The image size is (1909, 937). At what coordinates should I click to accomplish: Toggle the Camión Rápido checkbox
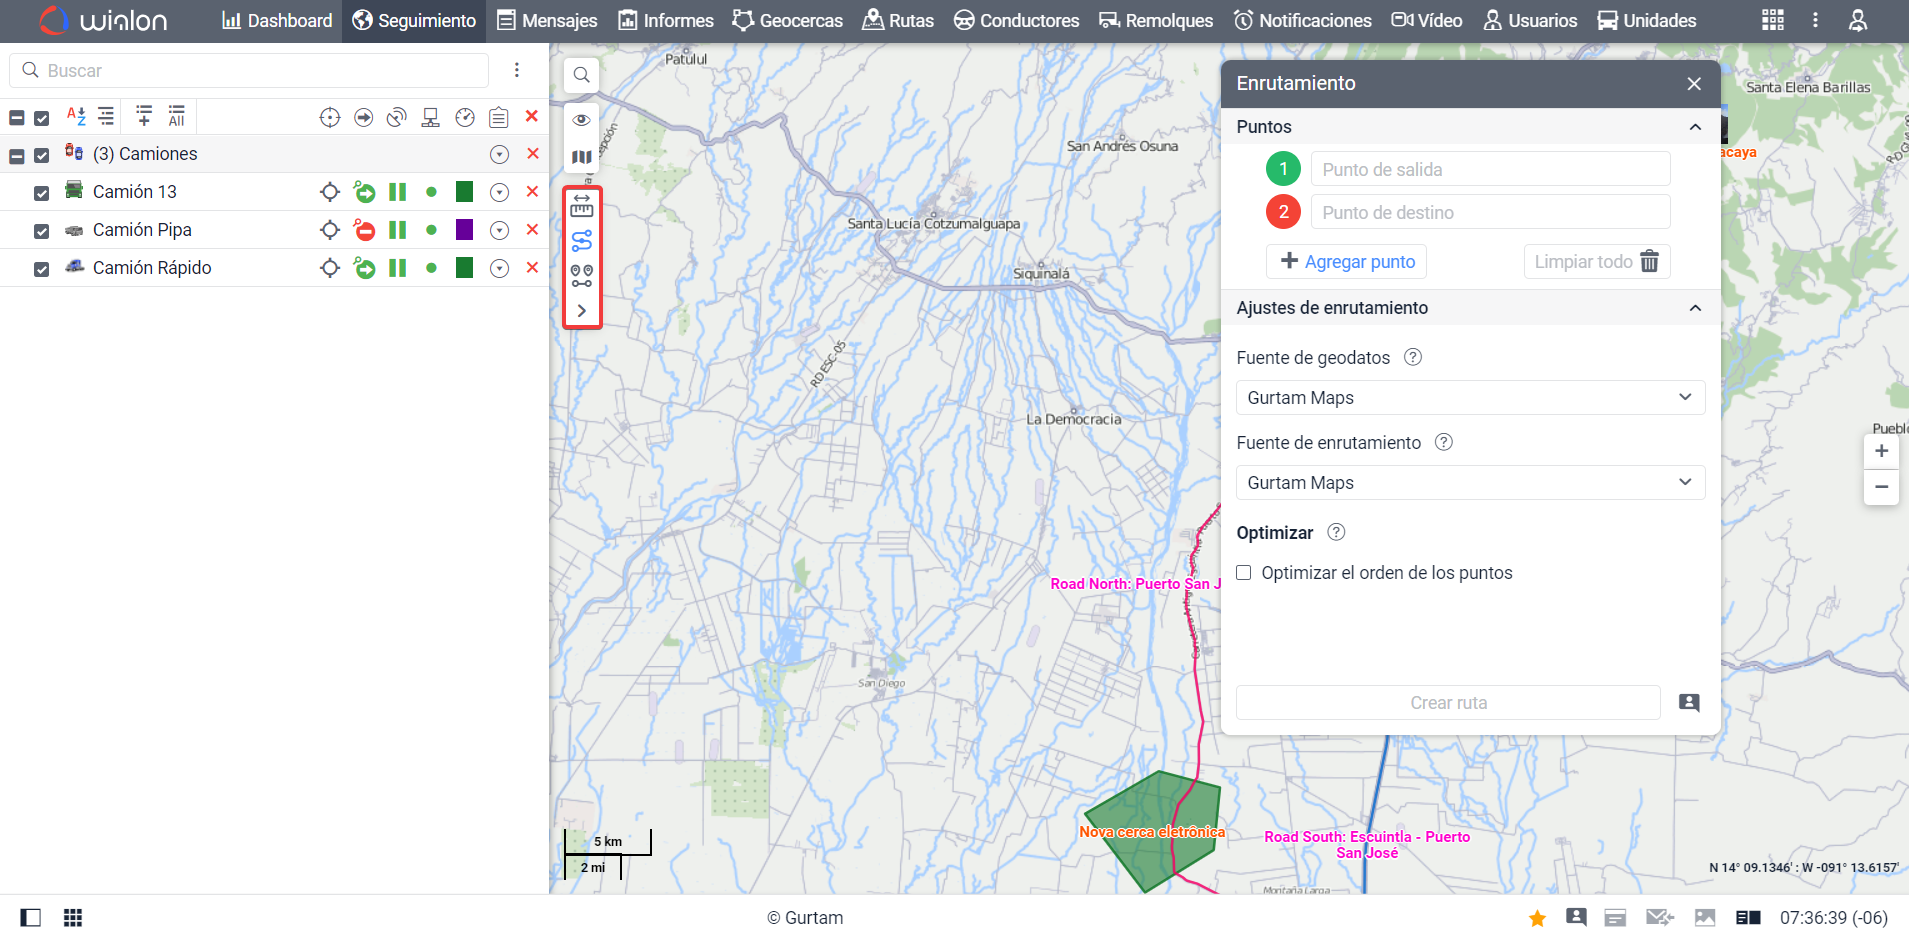click(41, 269)
